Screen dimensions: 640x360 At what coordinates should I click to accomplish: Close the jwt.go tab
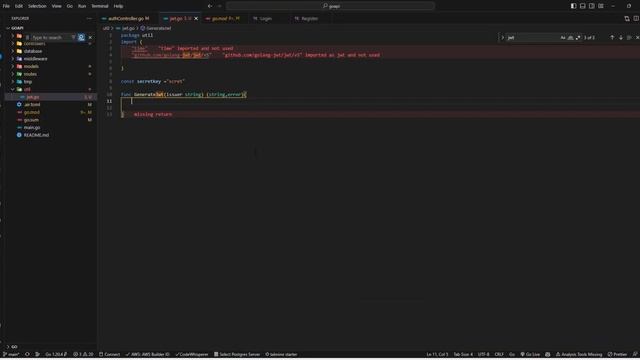pos(196,18)
